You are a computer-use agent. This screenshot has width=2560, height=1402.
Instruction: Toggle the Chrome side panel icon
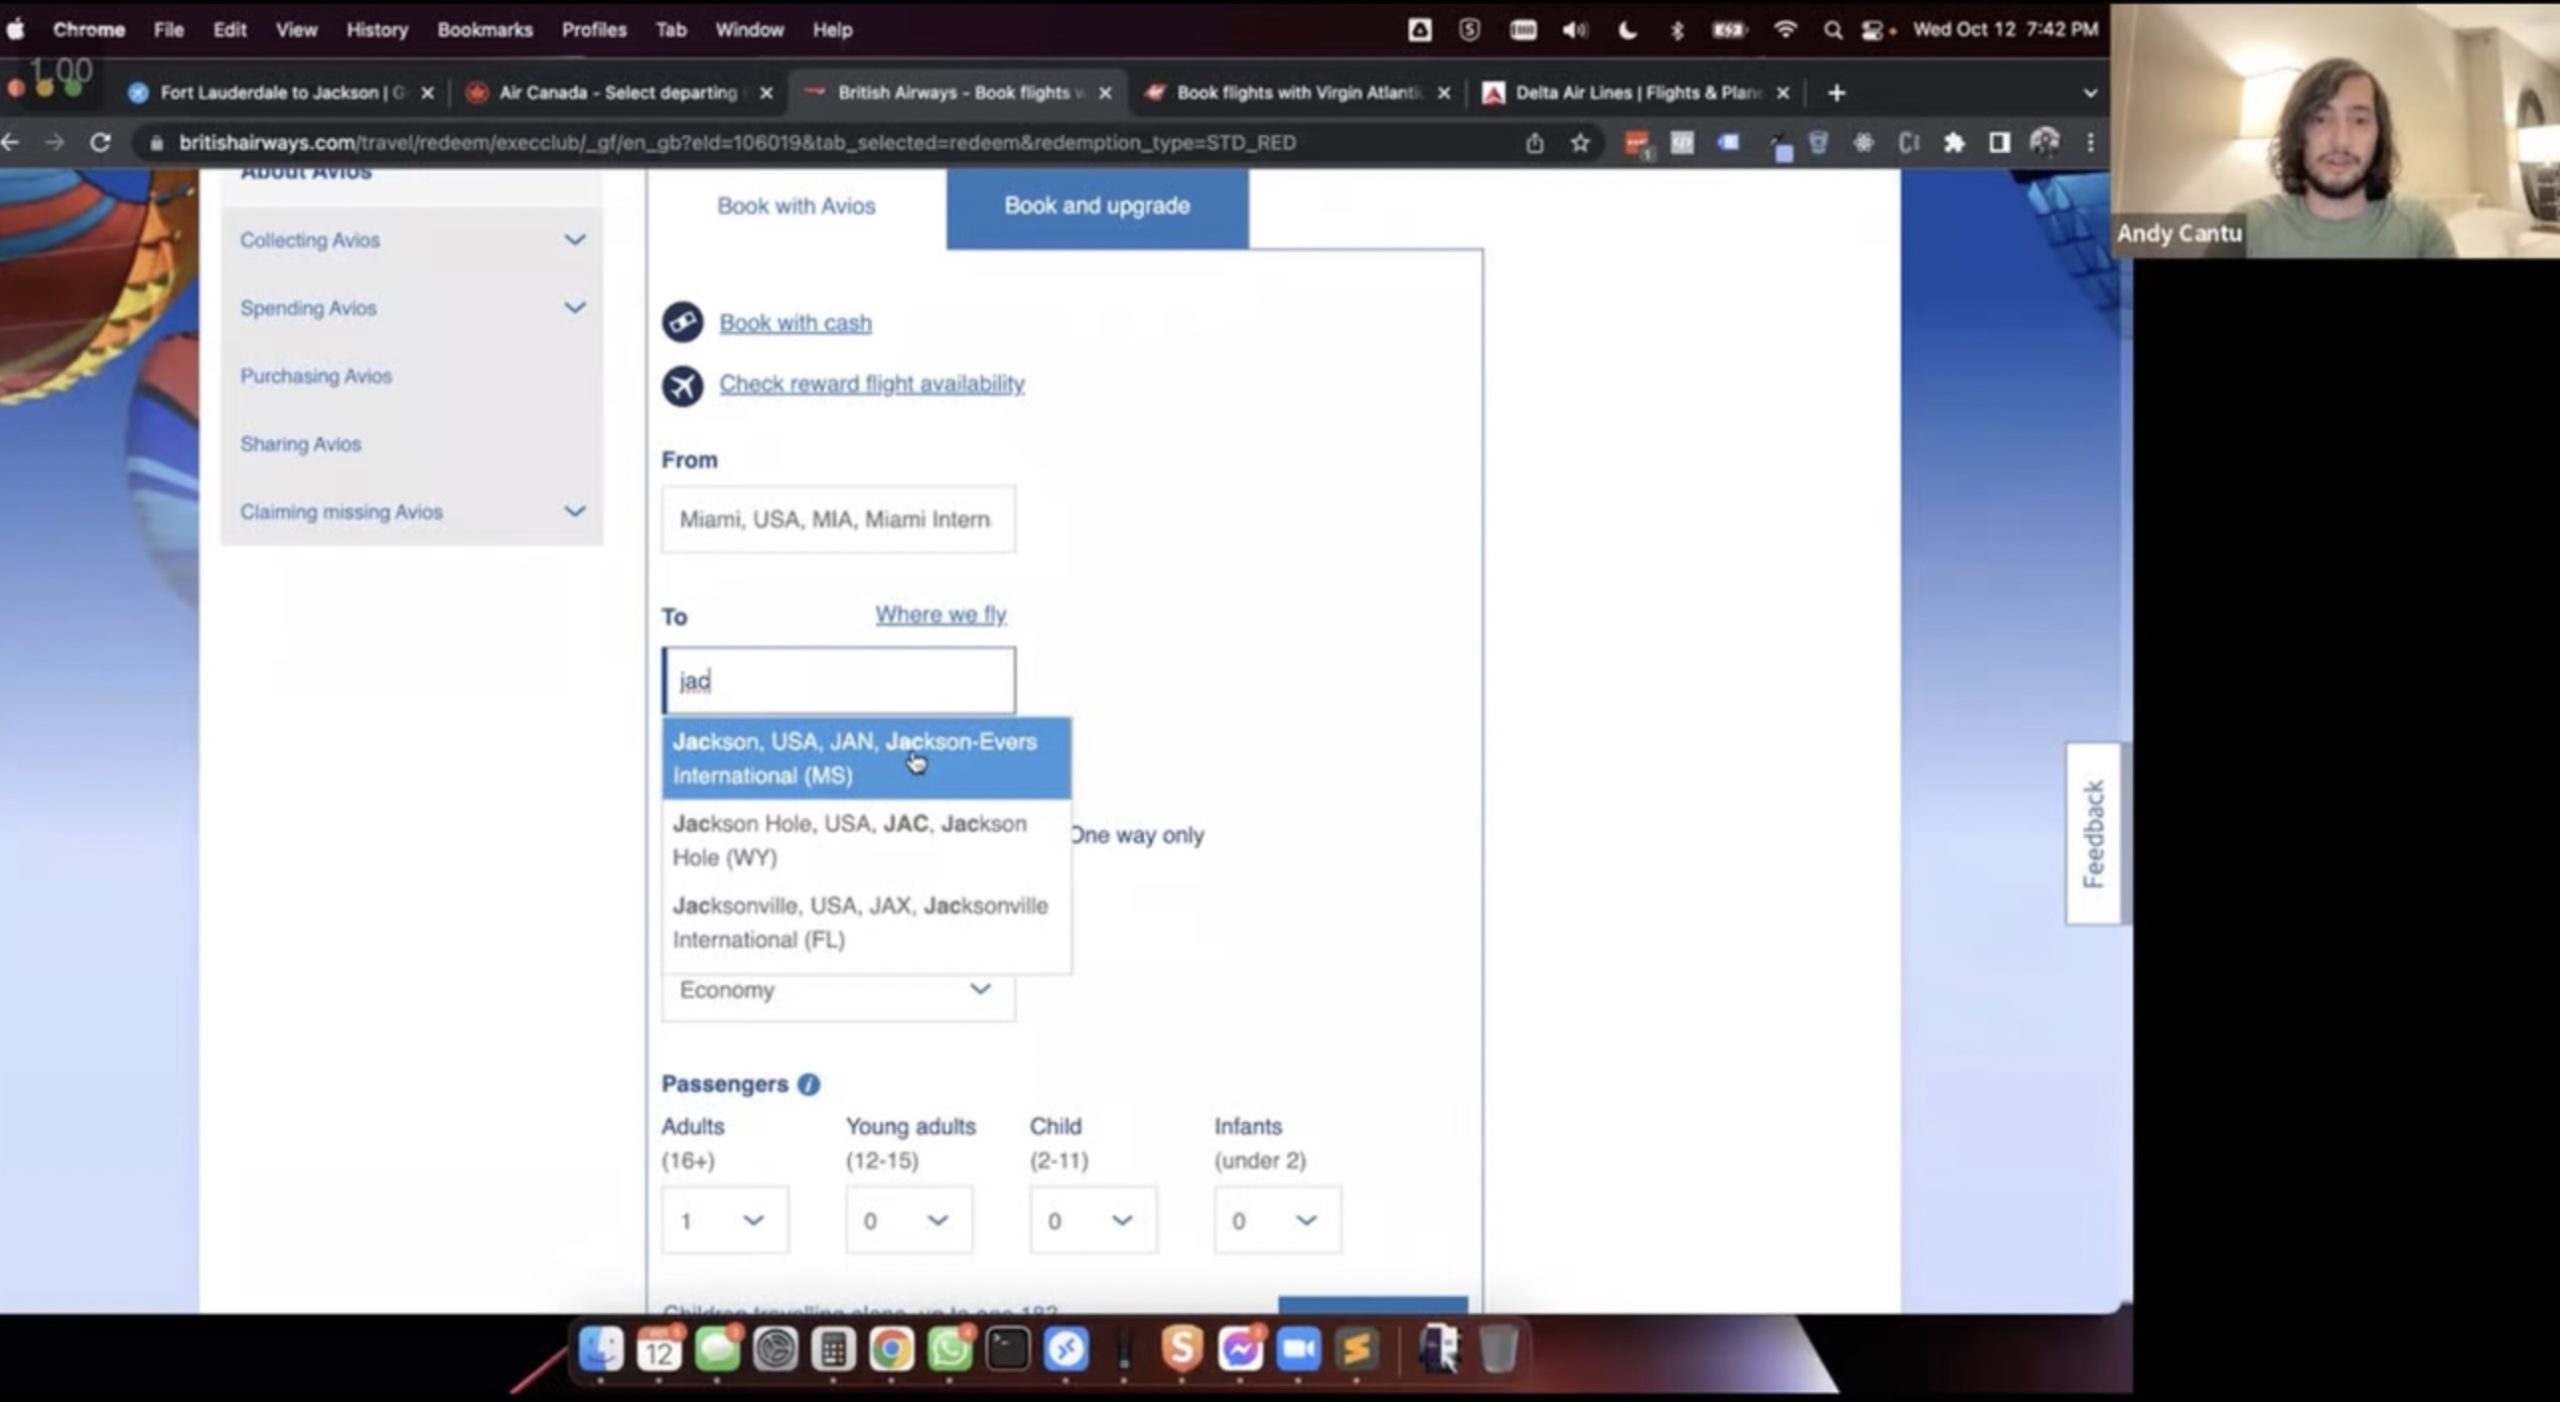click(1999, 143)
